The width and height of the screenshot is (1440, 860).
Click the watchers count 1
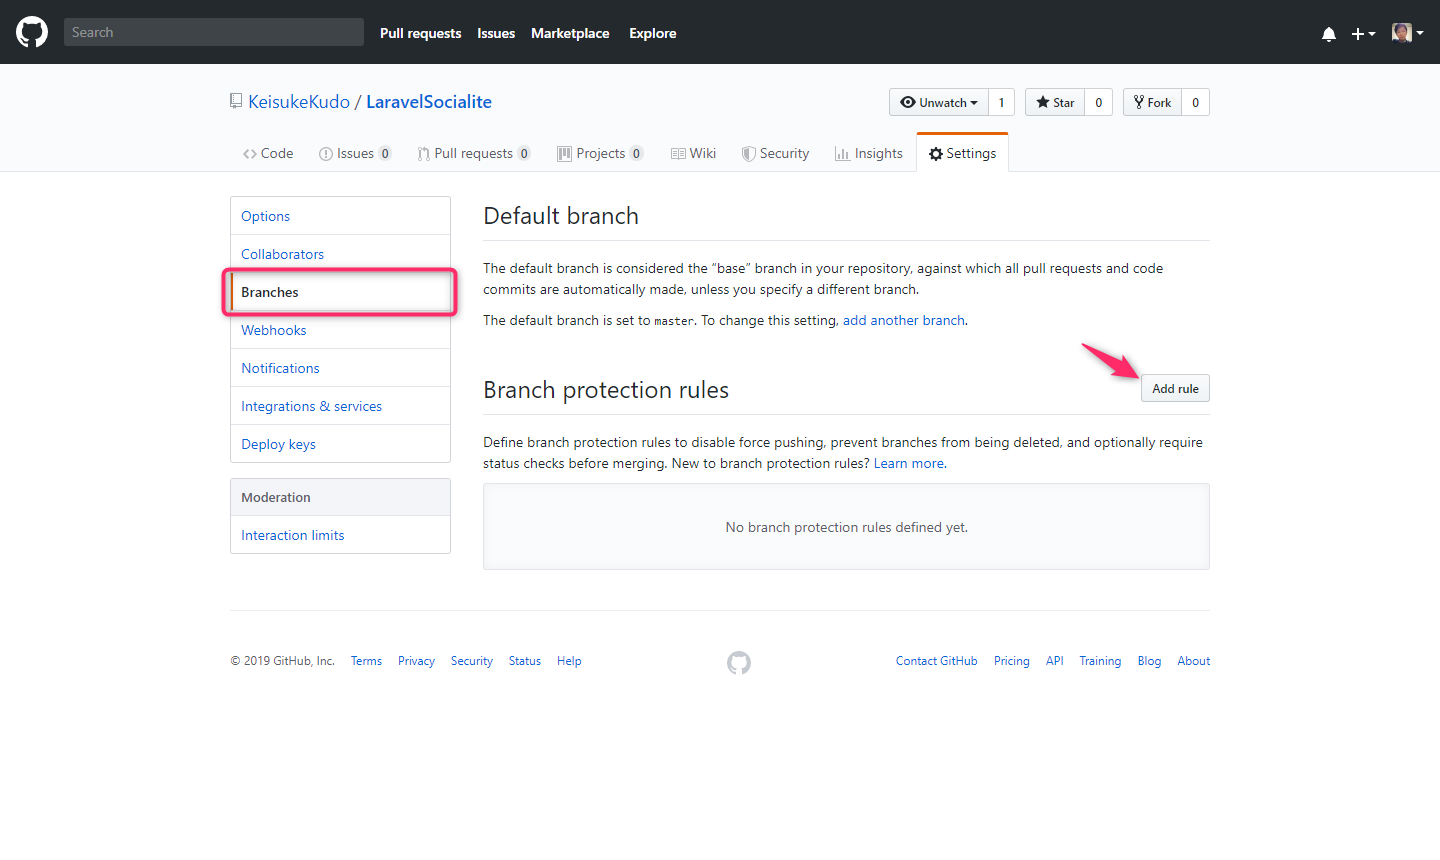(1002, 102)
